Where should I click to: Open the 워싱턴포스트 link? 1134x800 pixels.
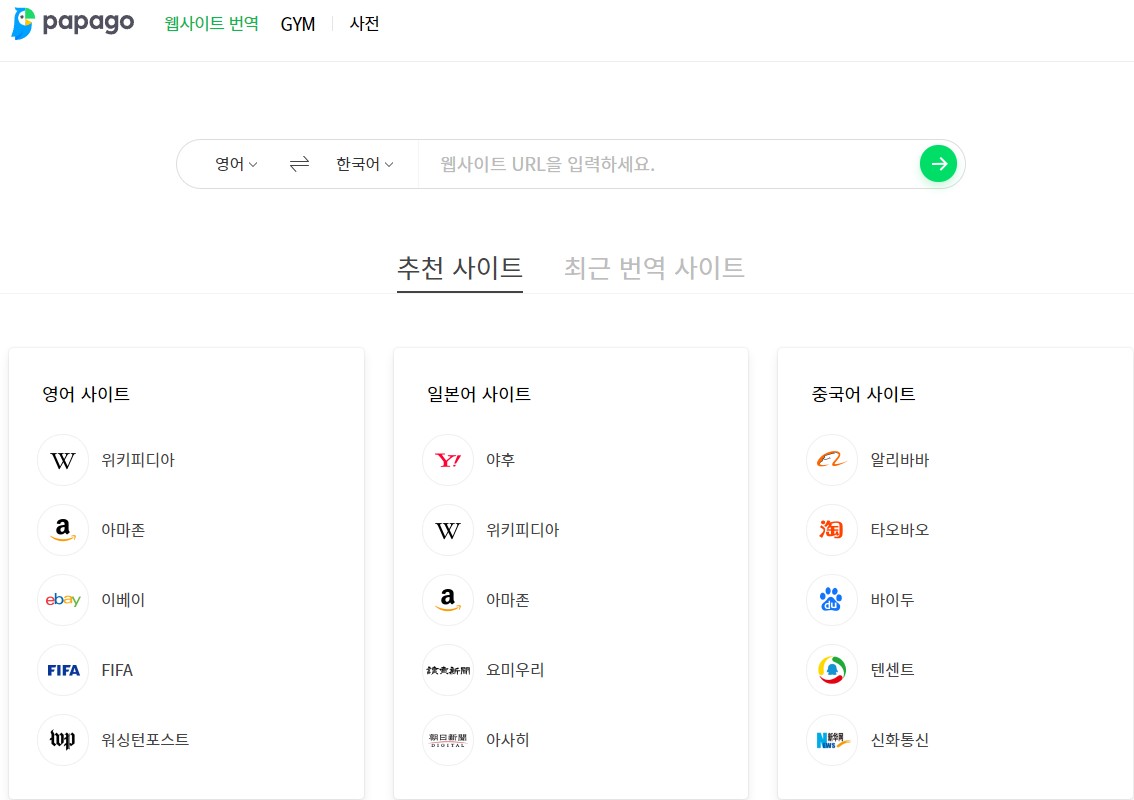145,740
